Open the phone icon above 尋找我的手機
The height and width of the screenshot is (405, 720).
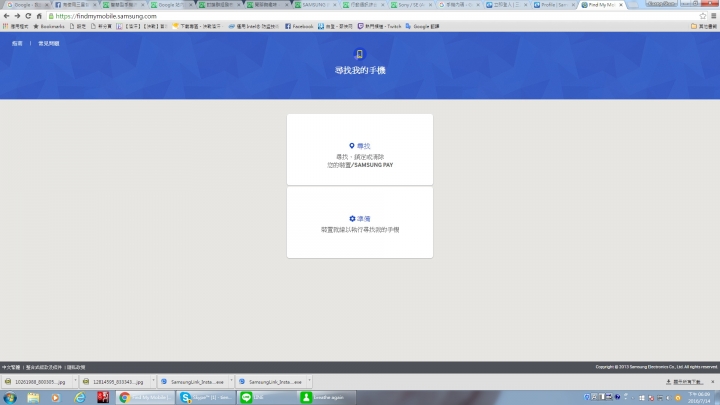pyautogui.click(x=360, y=54)
